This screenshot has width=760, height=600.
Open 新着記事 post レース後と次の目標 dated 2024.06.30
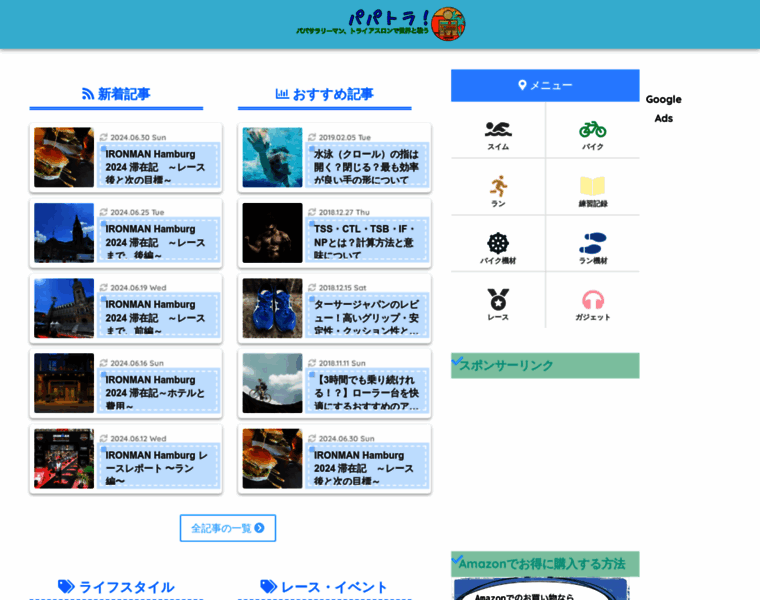126,158
